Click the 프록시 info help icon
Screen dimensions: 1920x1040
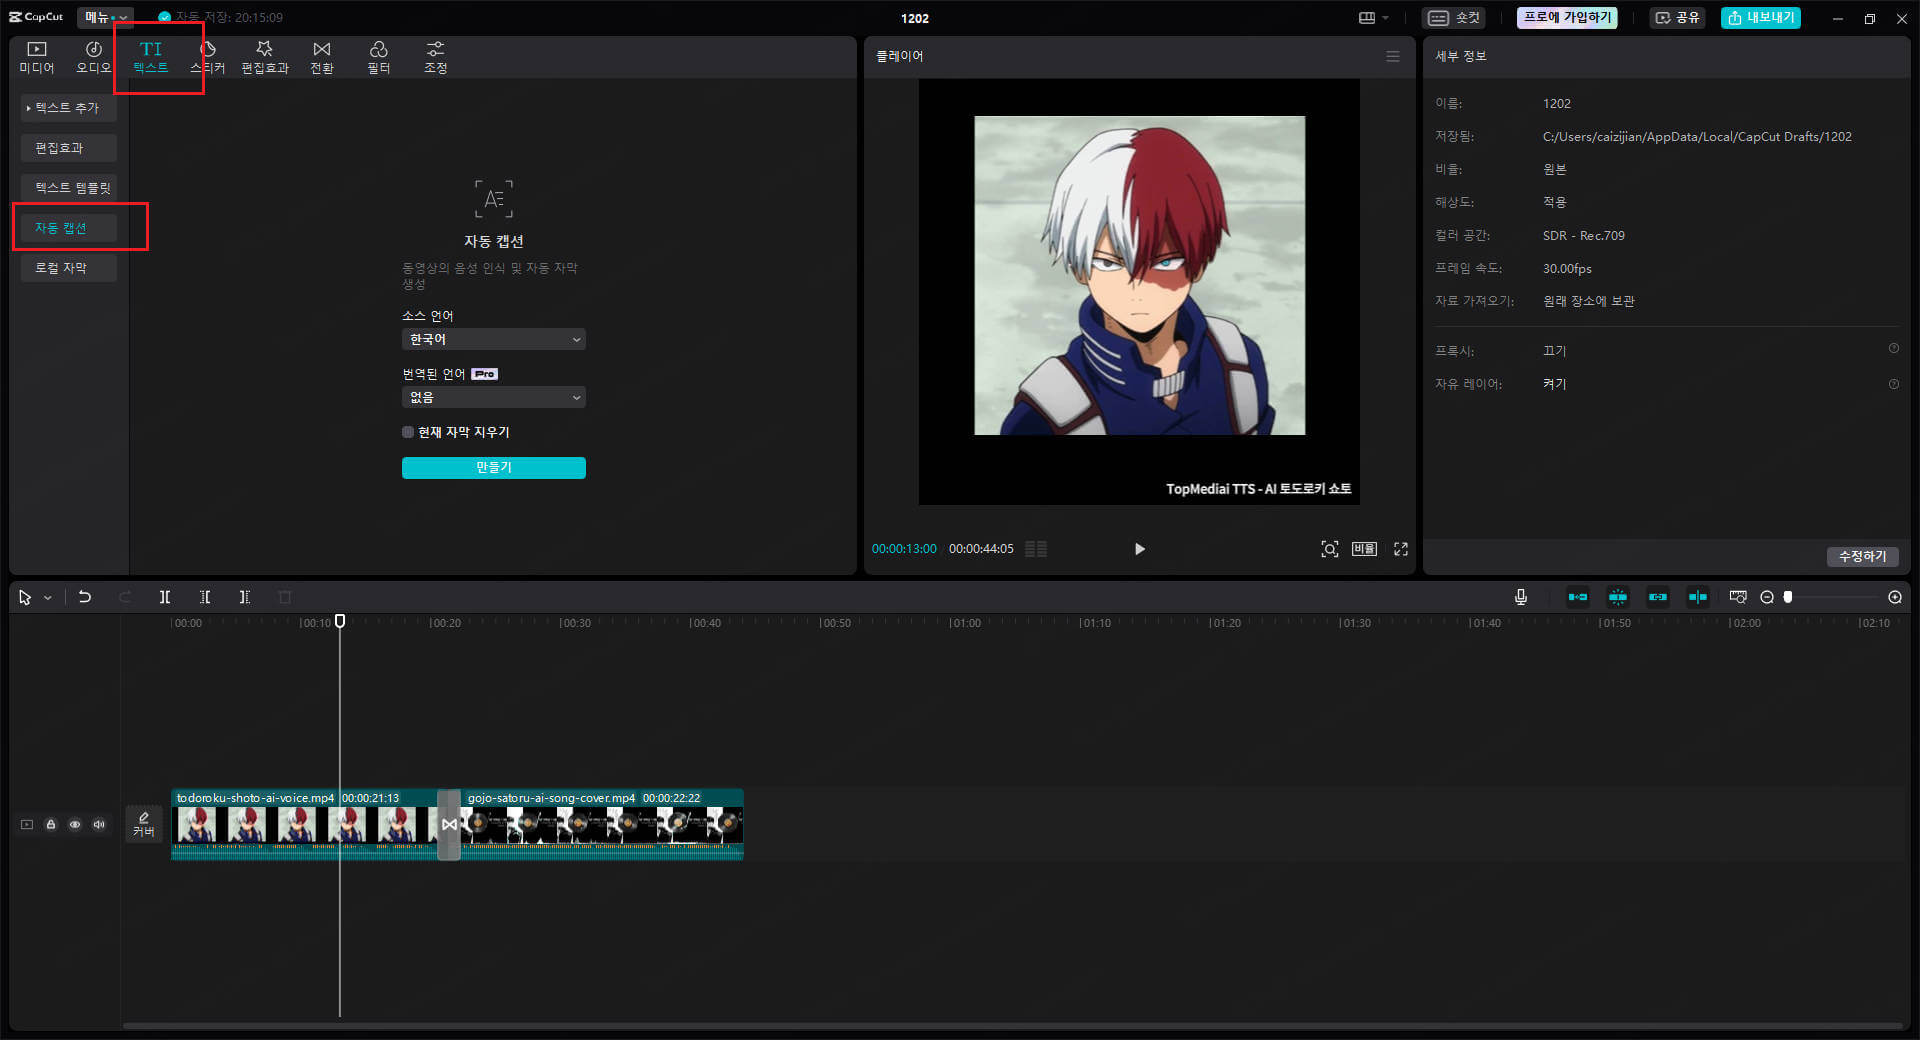point(1894,349)
